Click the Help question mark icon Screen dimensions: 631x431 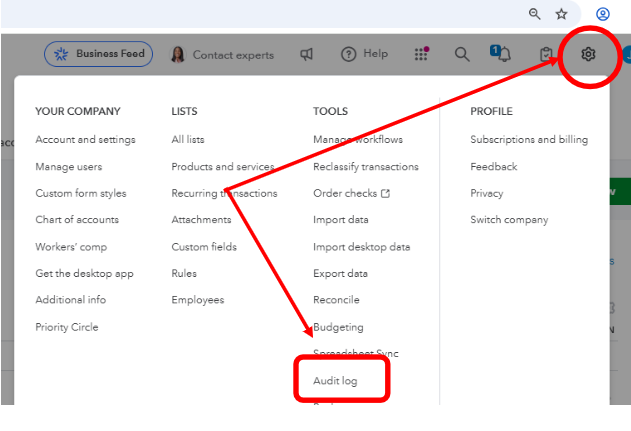point(348,54)
